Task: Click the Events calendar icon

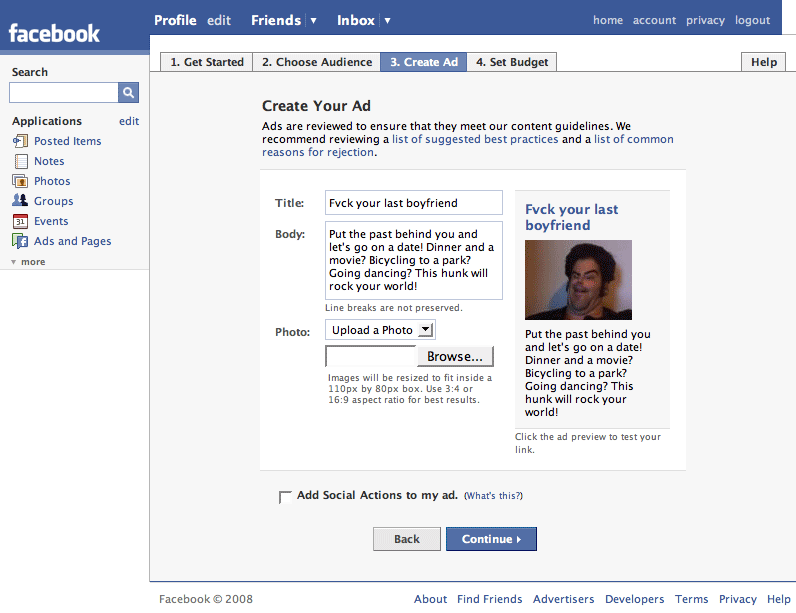Action: [x=20, y=221]
